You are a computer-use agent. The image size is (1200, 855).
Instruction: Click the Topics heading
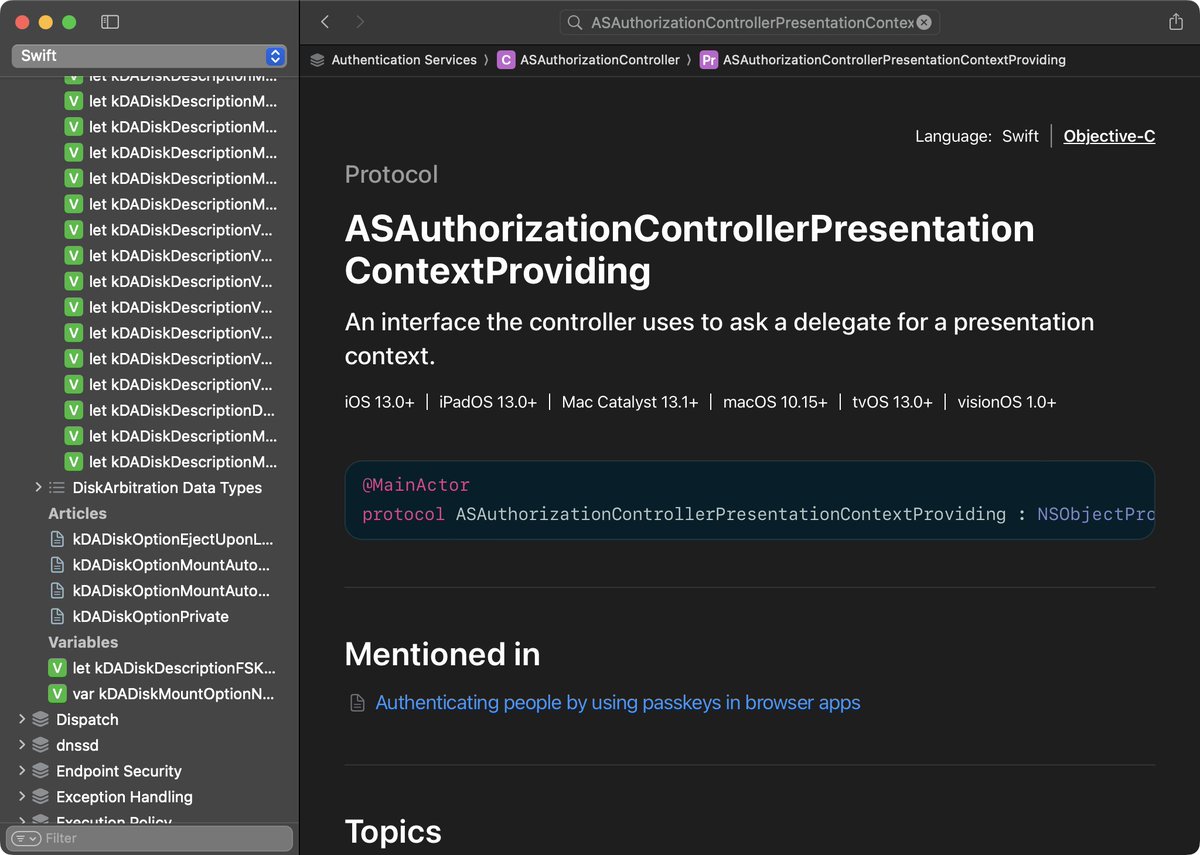click(393, 832)
